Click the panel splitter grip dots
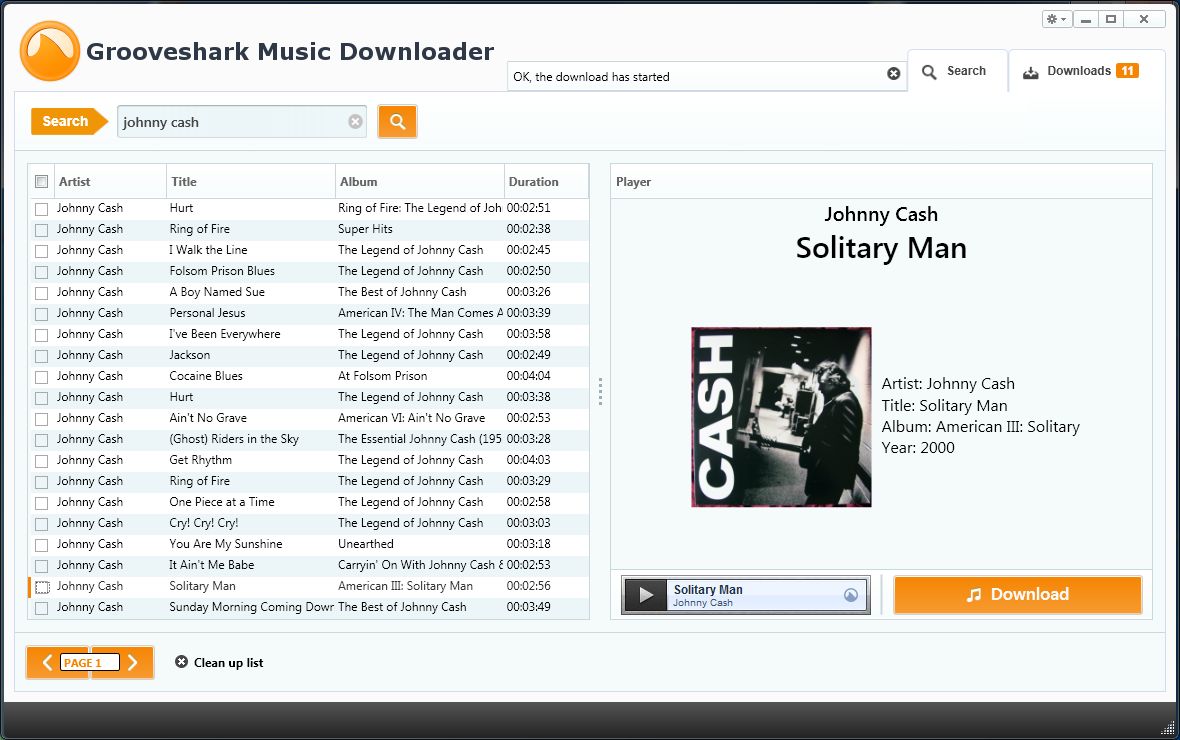Screen dimensions: 1180x740 600,391
